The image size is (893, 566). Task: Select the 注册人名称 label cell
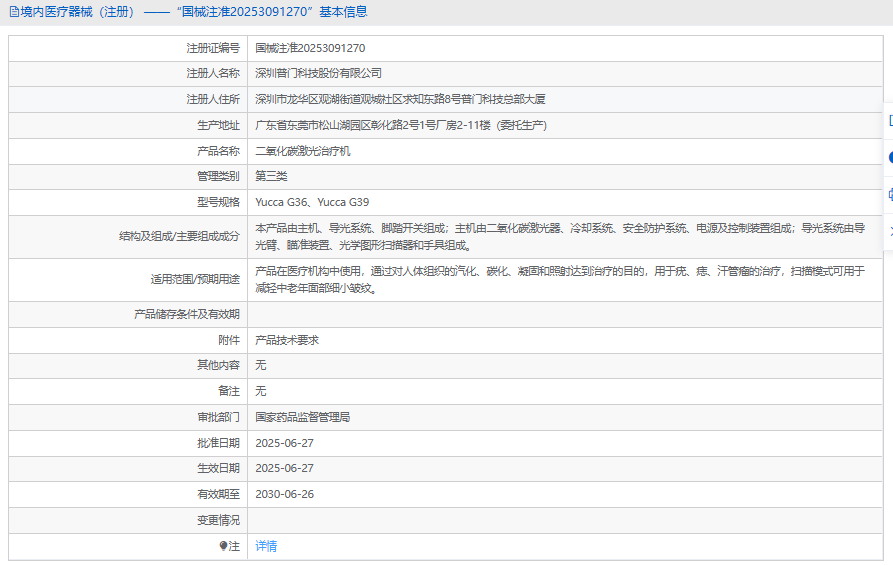(x=128, y=73)
